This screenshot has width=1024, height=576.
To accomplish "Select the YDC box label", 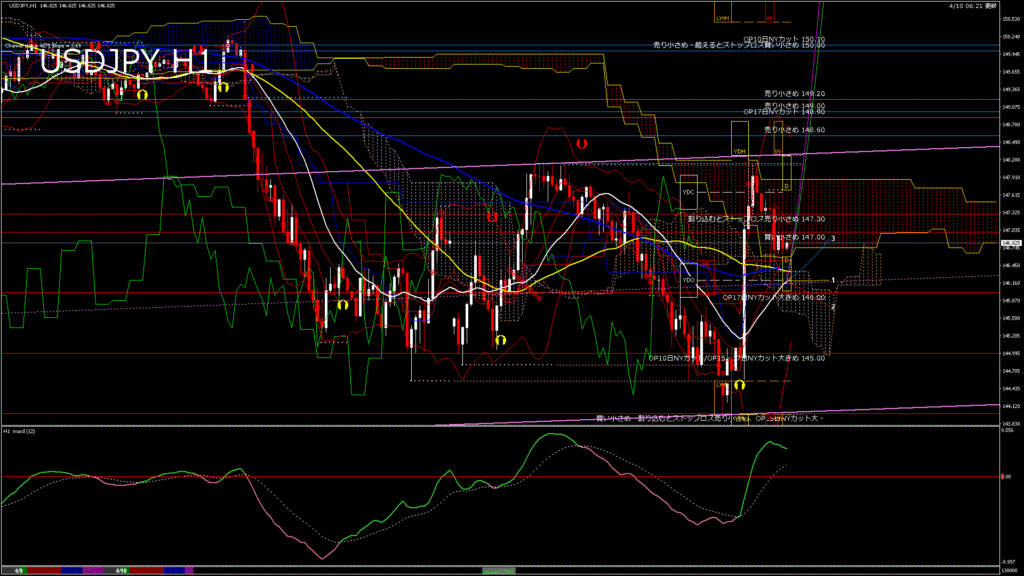I will point(688,190).
